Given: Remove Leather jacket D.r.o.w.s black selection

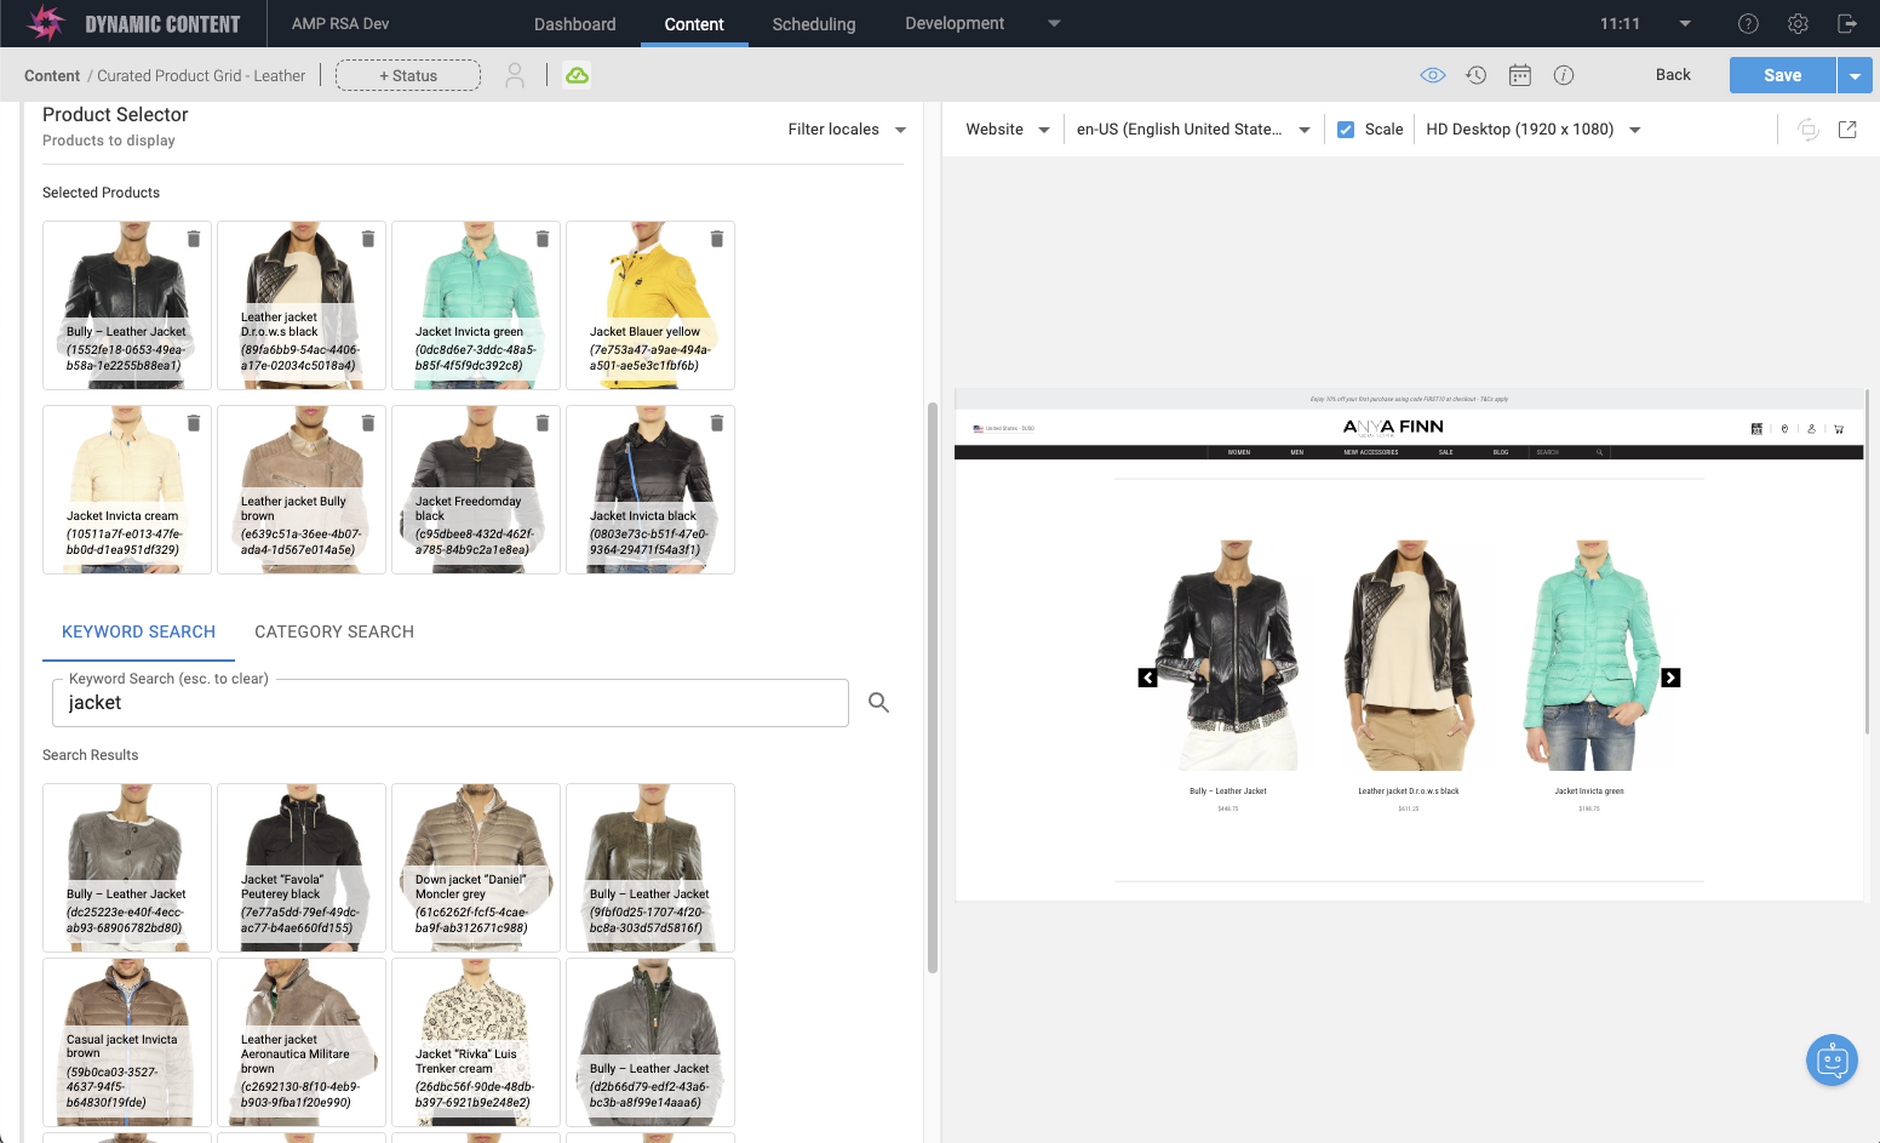Looking at the screenshot, I should click(x=368, y=239).
